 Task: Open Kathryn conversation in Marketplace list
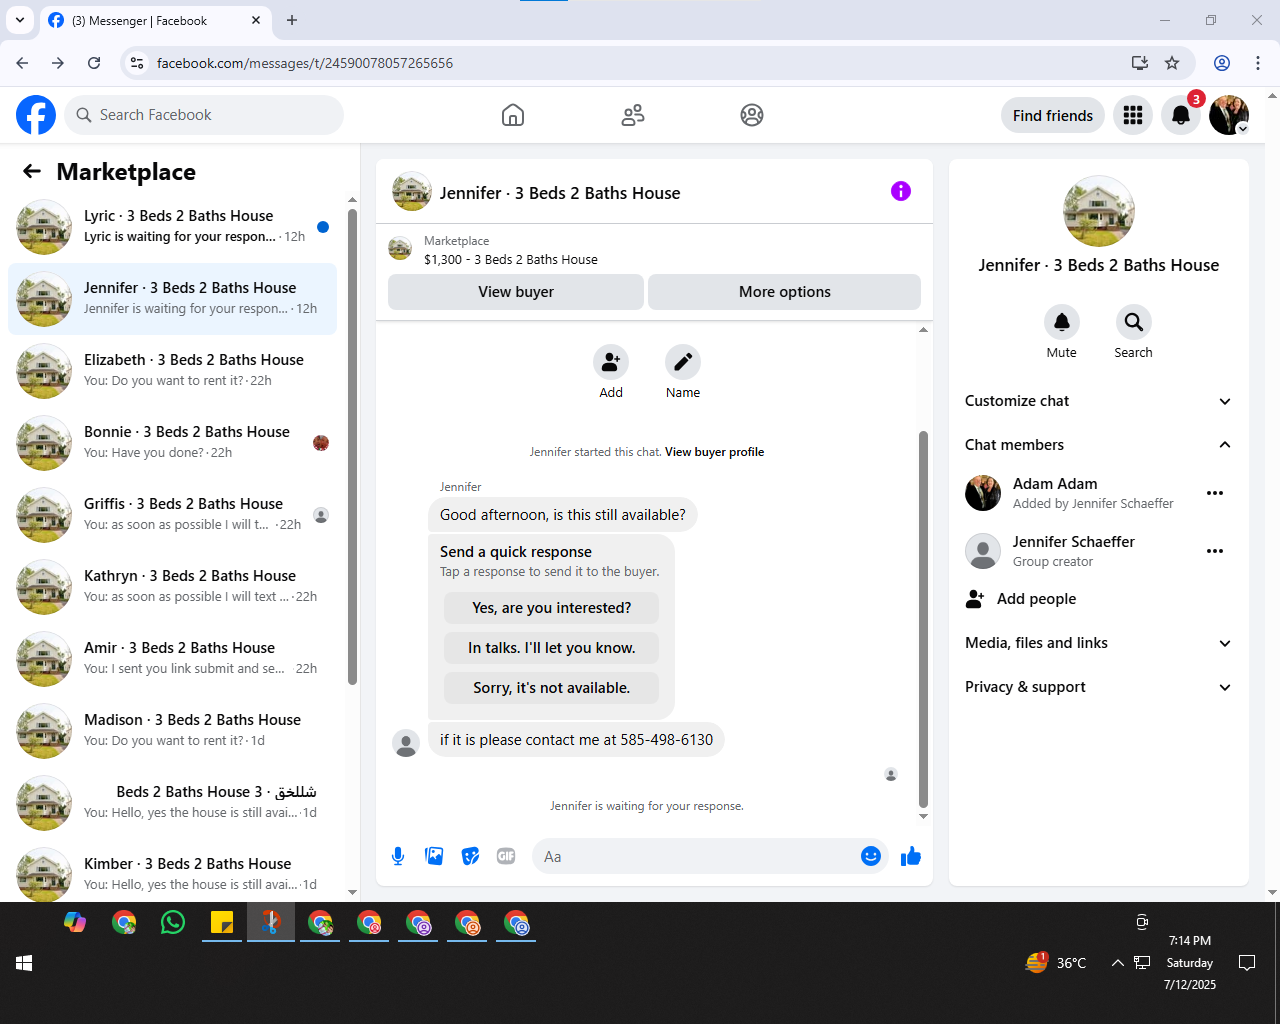172,587
